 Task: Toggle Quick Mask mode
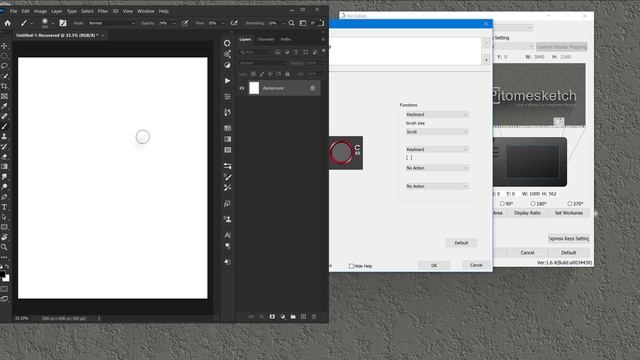[4, 289]
